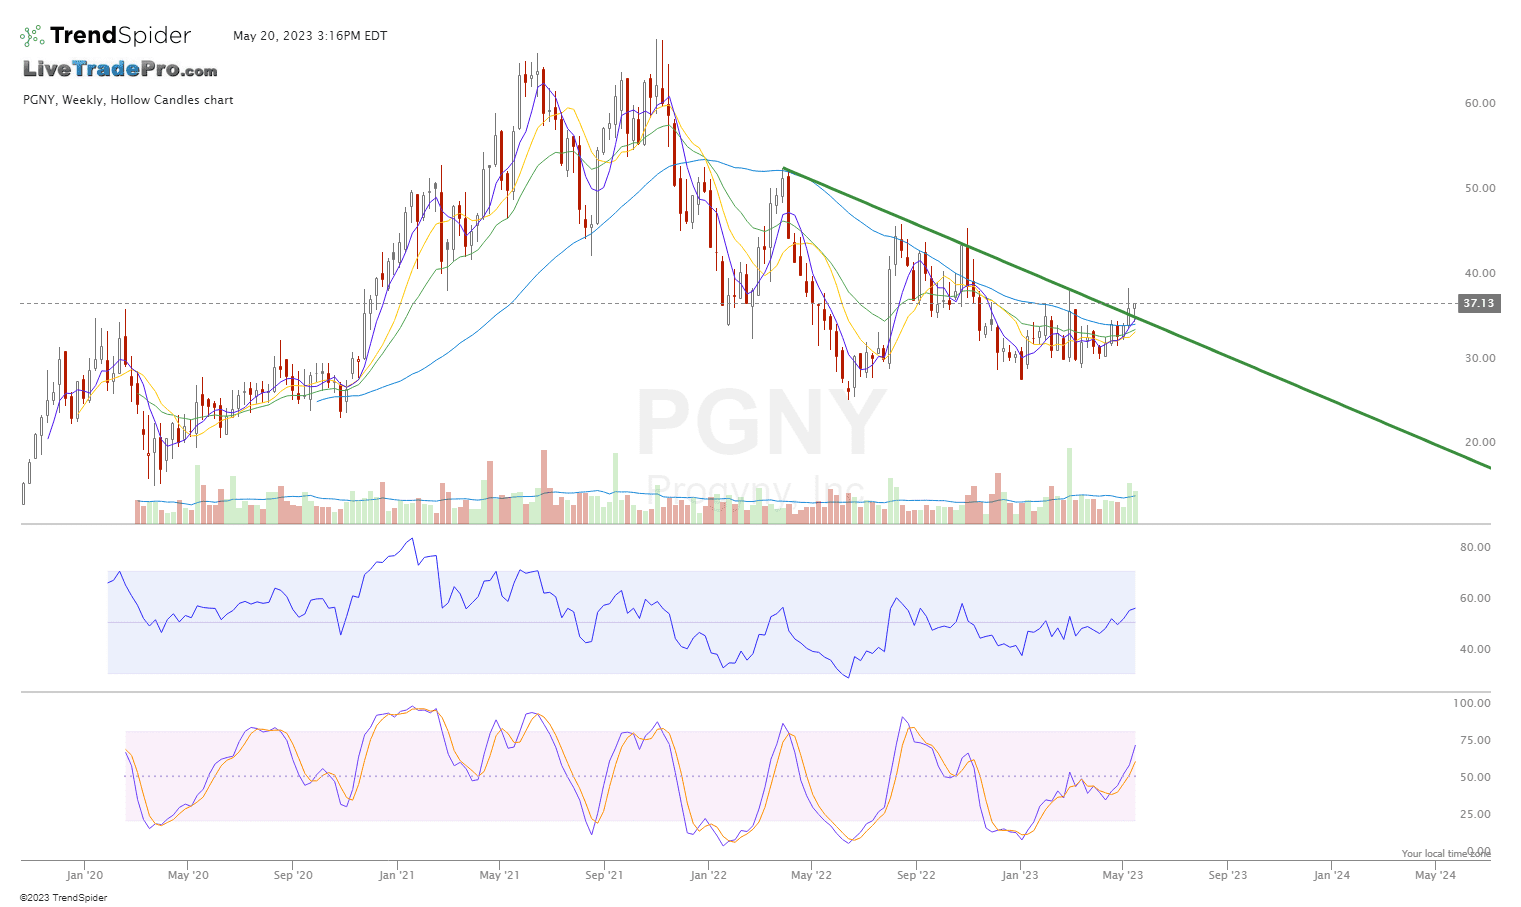The height and width of the screenshot is (907, 1521).
Task: Click the May 20, 2023 timestamp
Action: coord(310,36)
